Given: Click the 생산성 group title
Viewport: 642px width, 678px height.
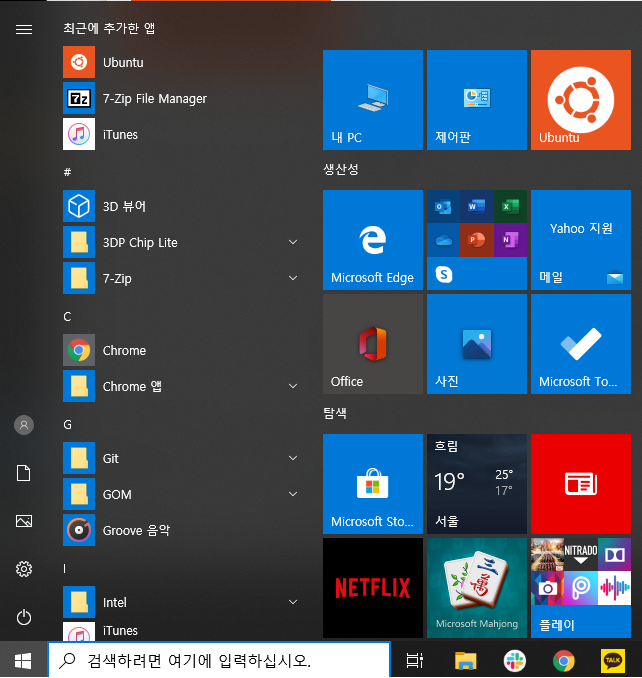Looking at the screenshot, I should (x=341, y=170).
